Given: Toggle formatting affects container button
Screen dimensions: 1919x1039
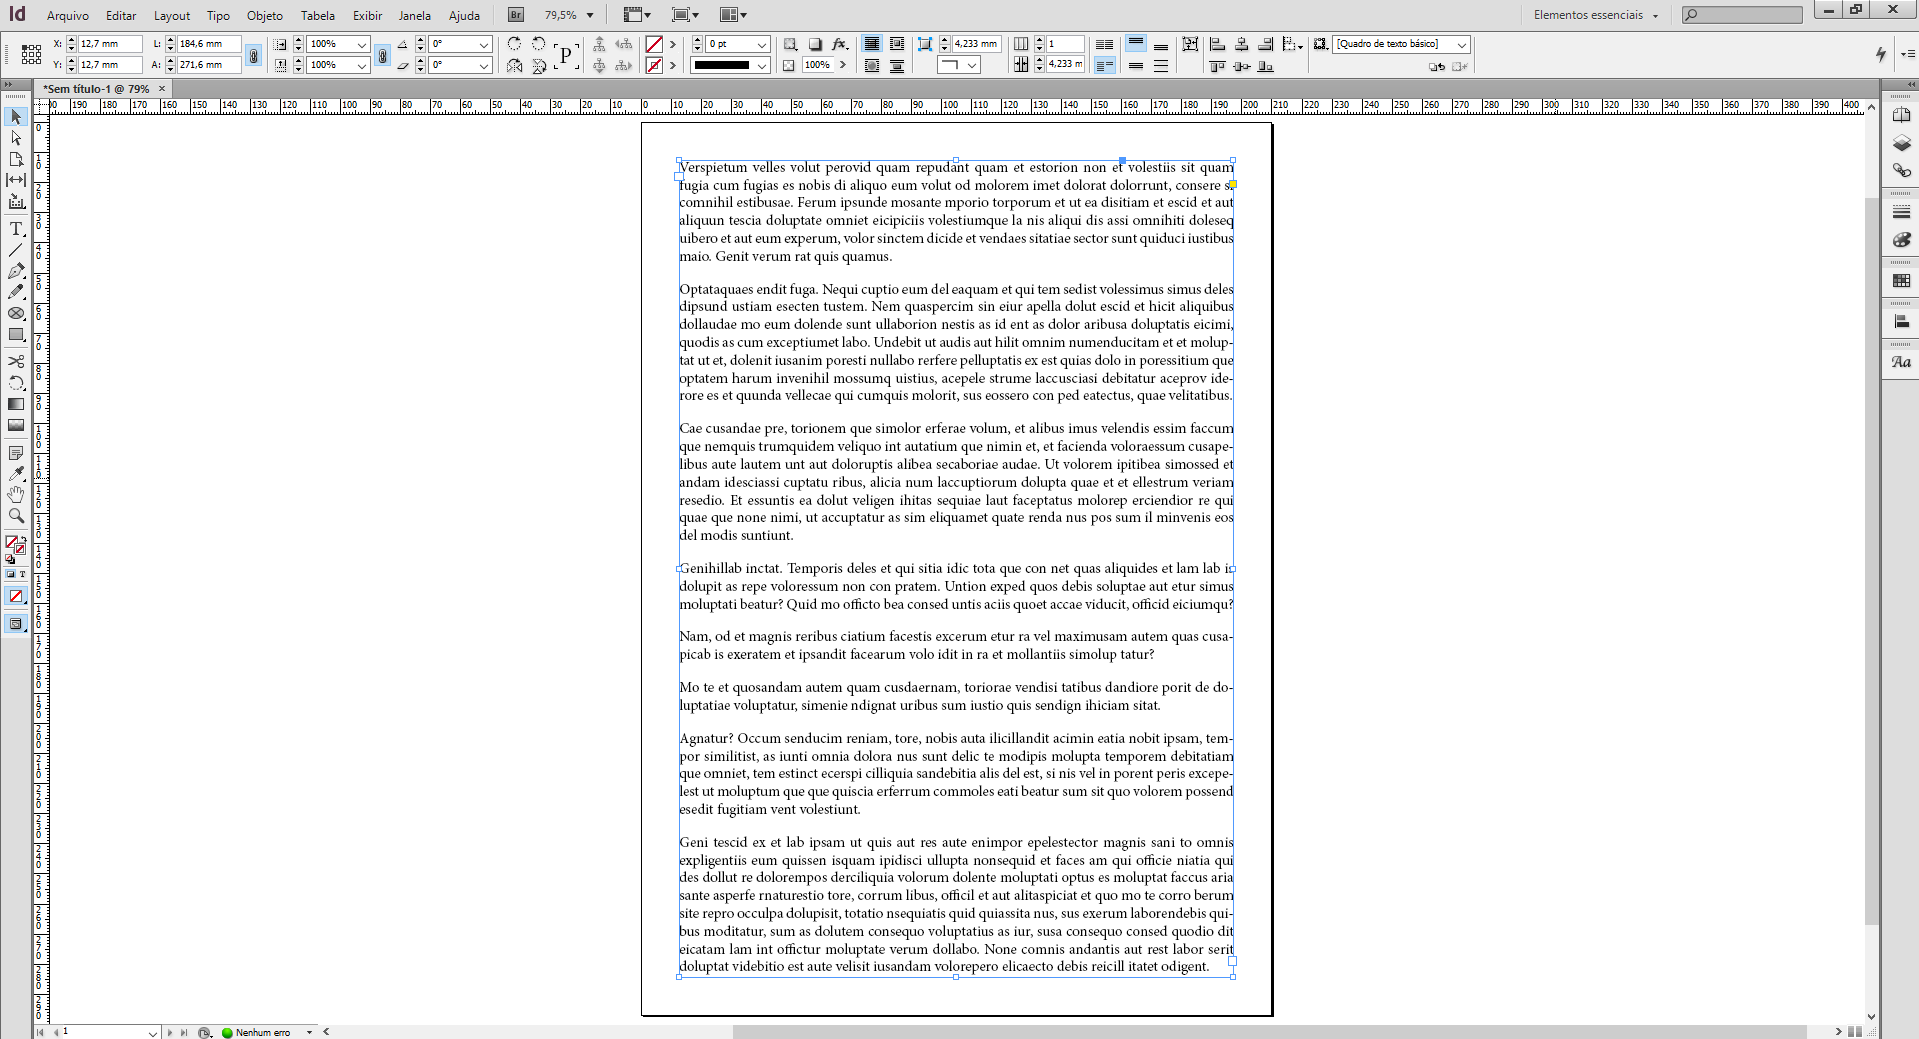Looking at the screenshot, I should pos(10,574).
